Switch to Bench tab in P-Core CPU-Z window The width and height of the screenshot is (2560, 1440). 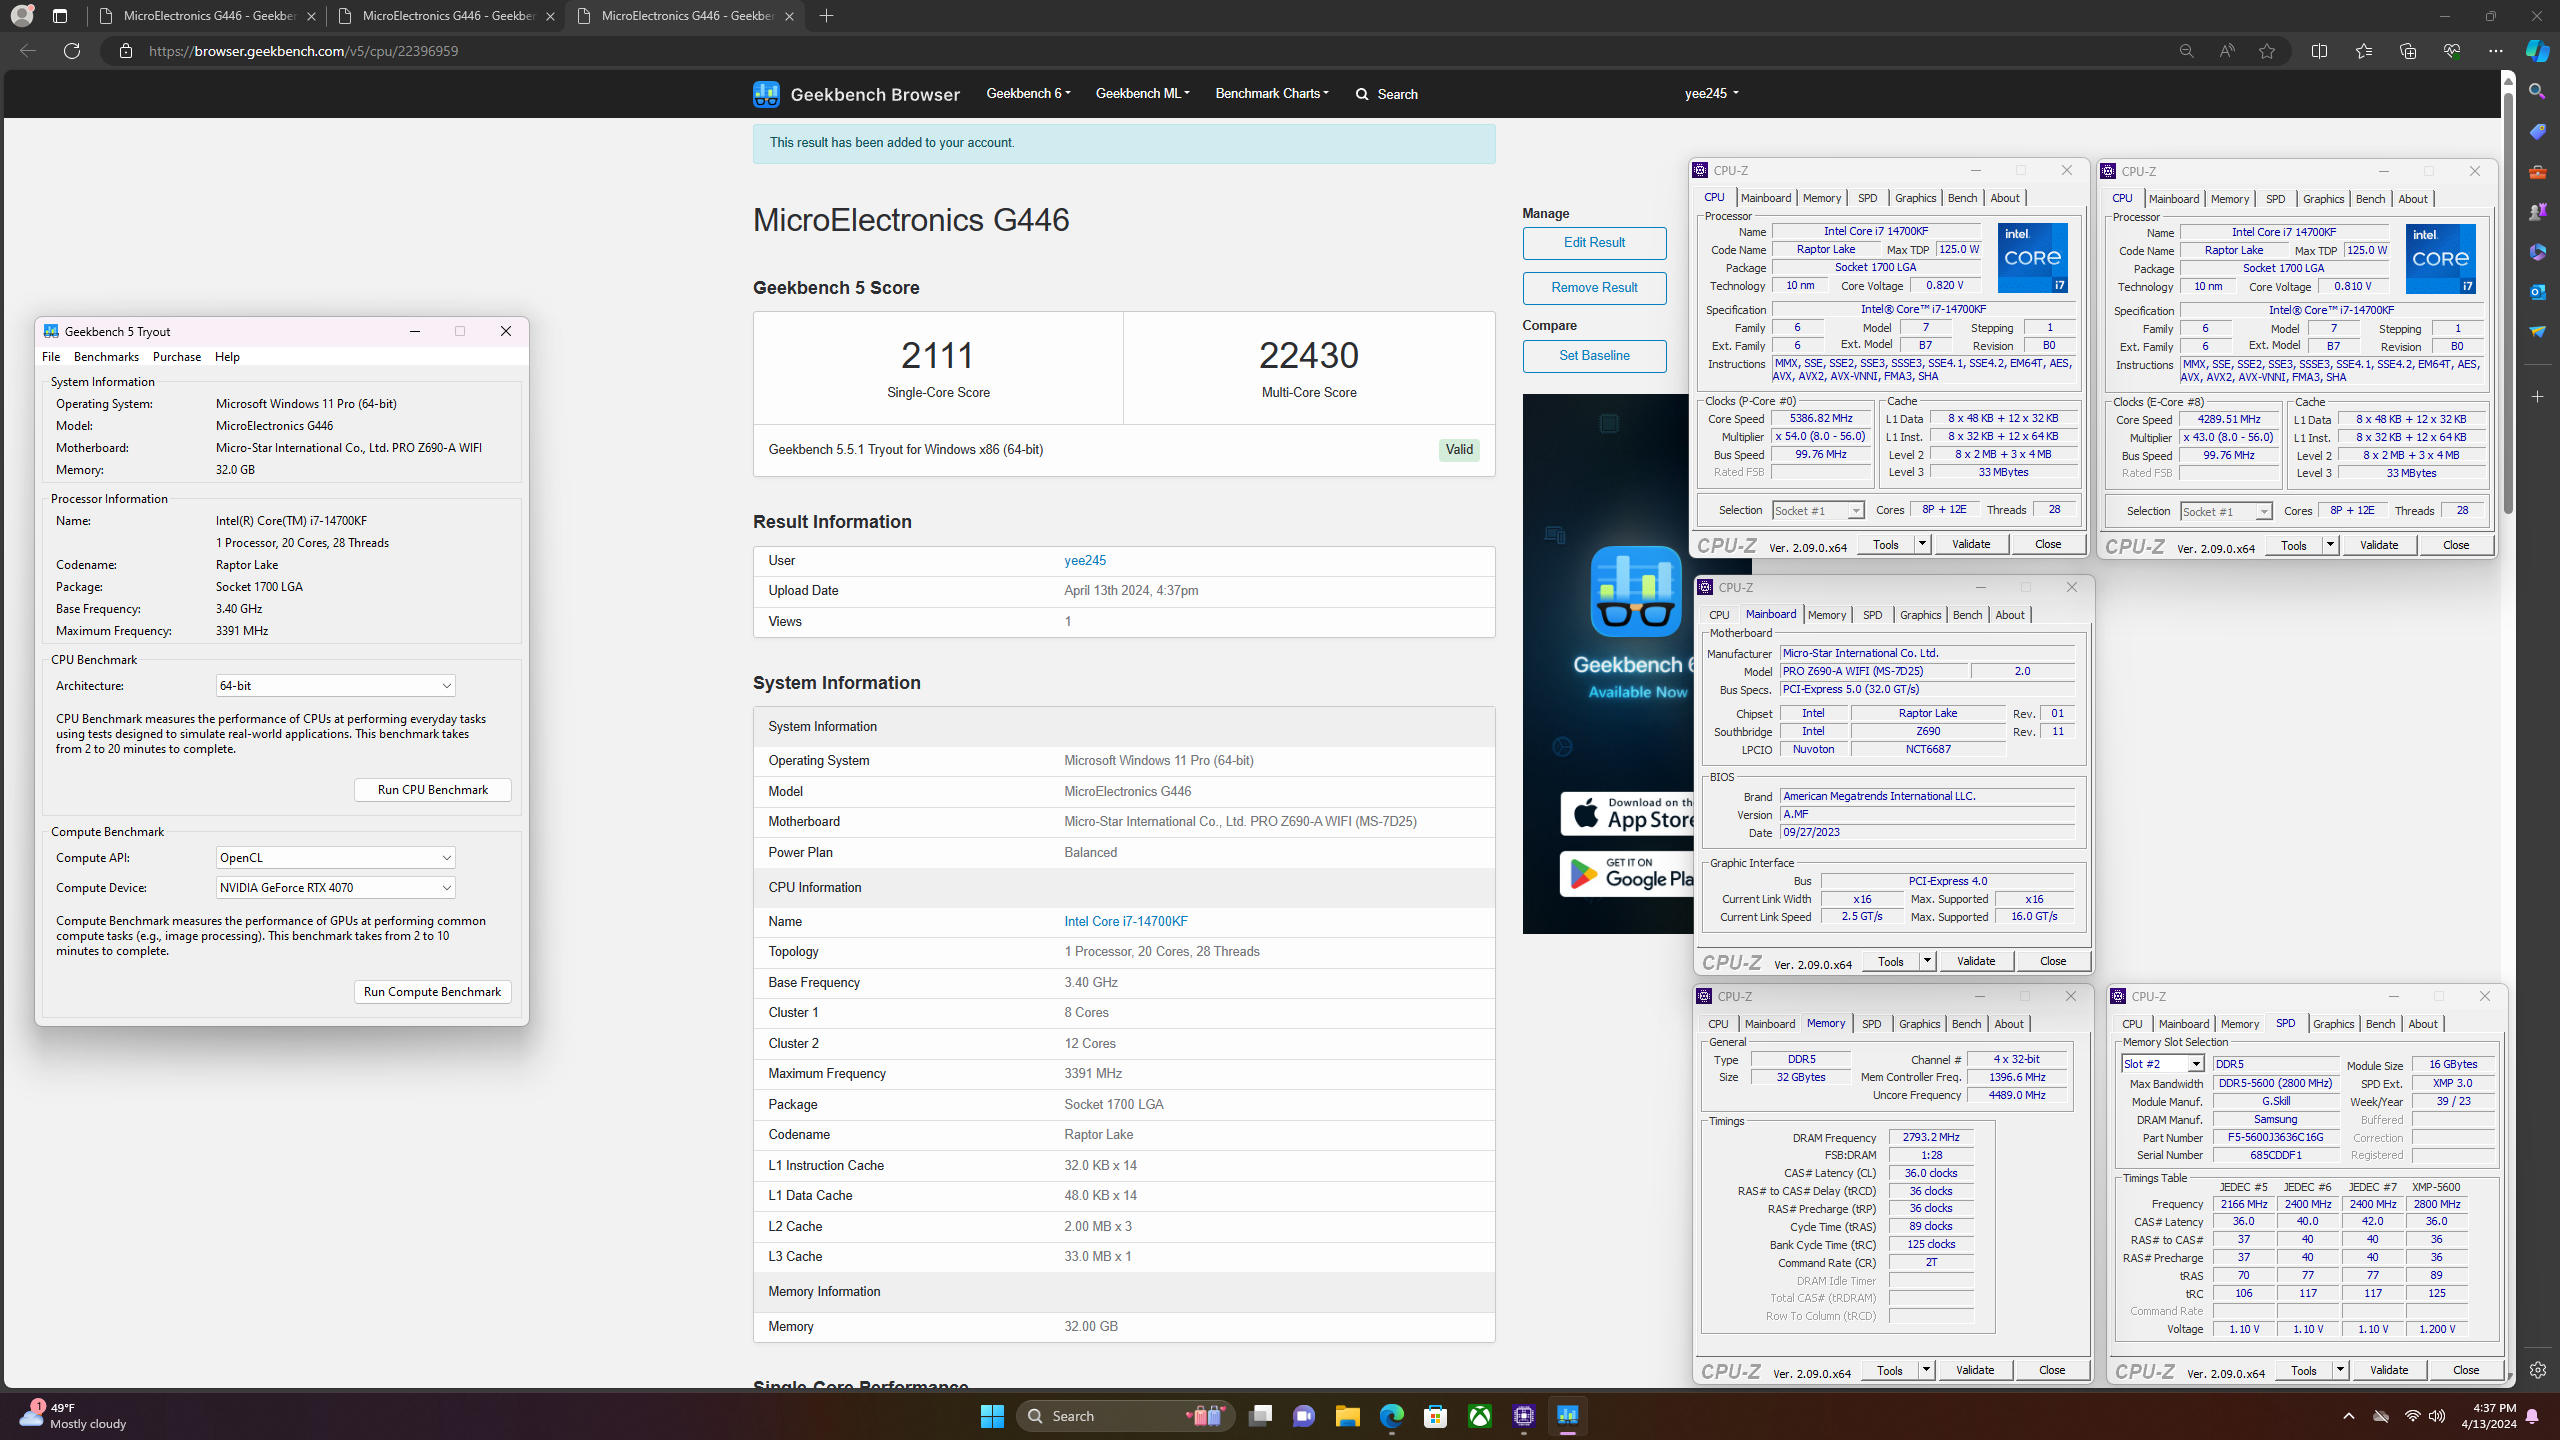click(x=1962, y=198)
